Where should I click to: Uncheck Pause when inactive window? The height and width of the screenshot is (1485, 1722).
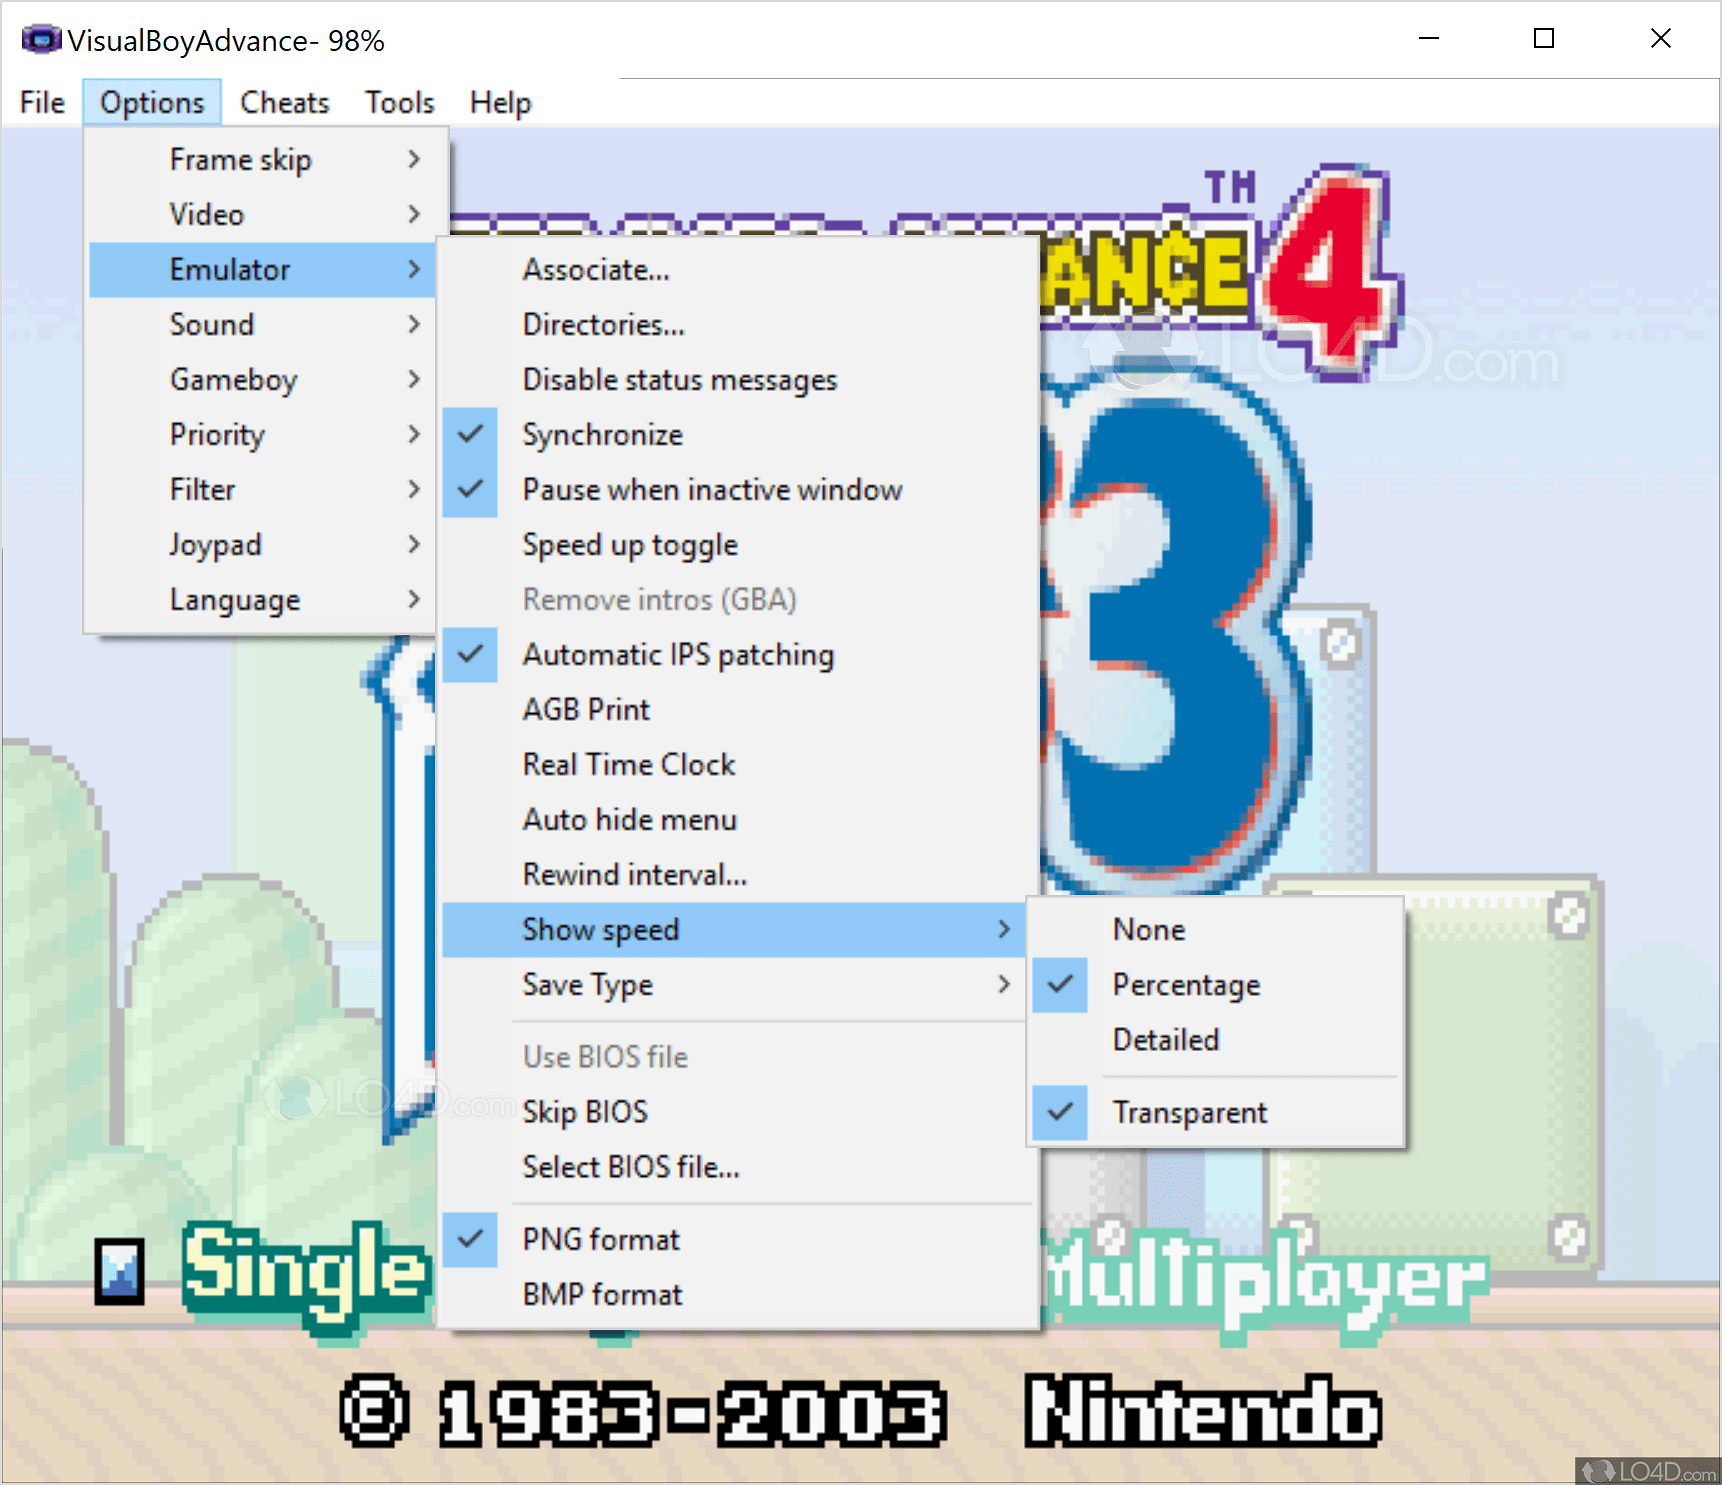click(712, 489)
